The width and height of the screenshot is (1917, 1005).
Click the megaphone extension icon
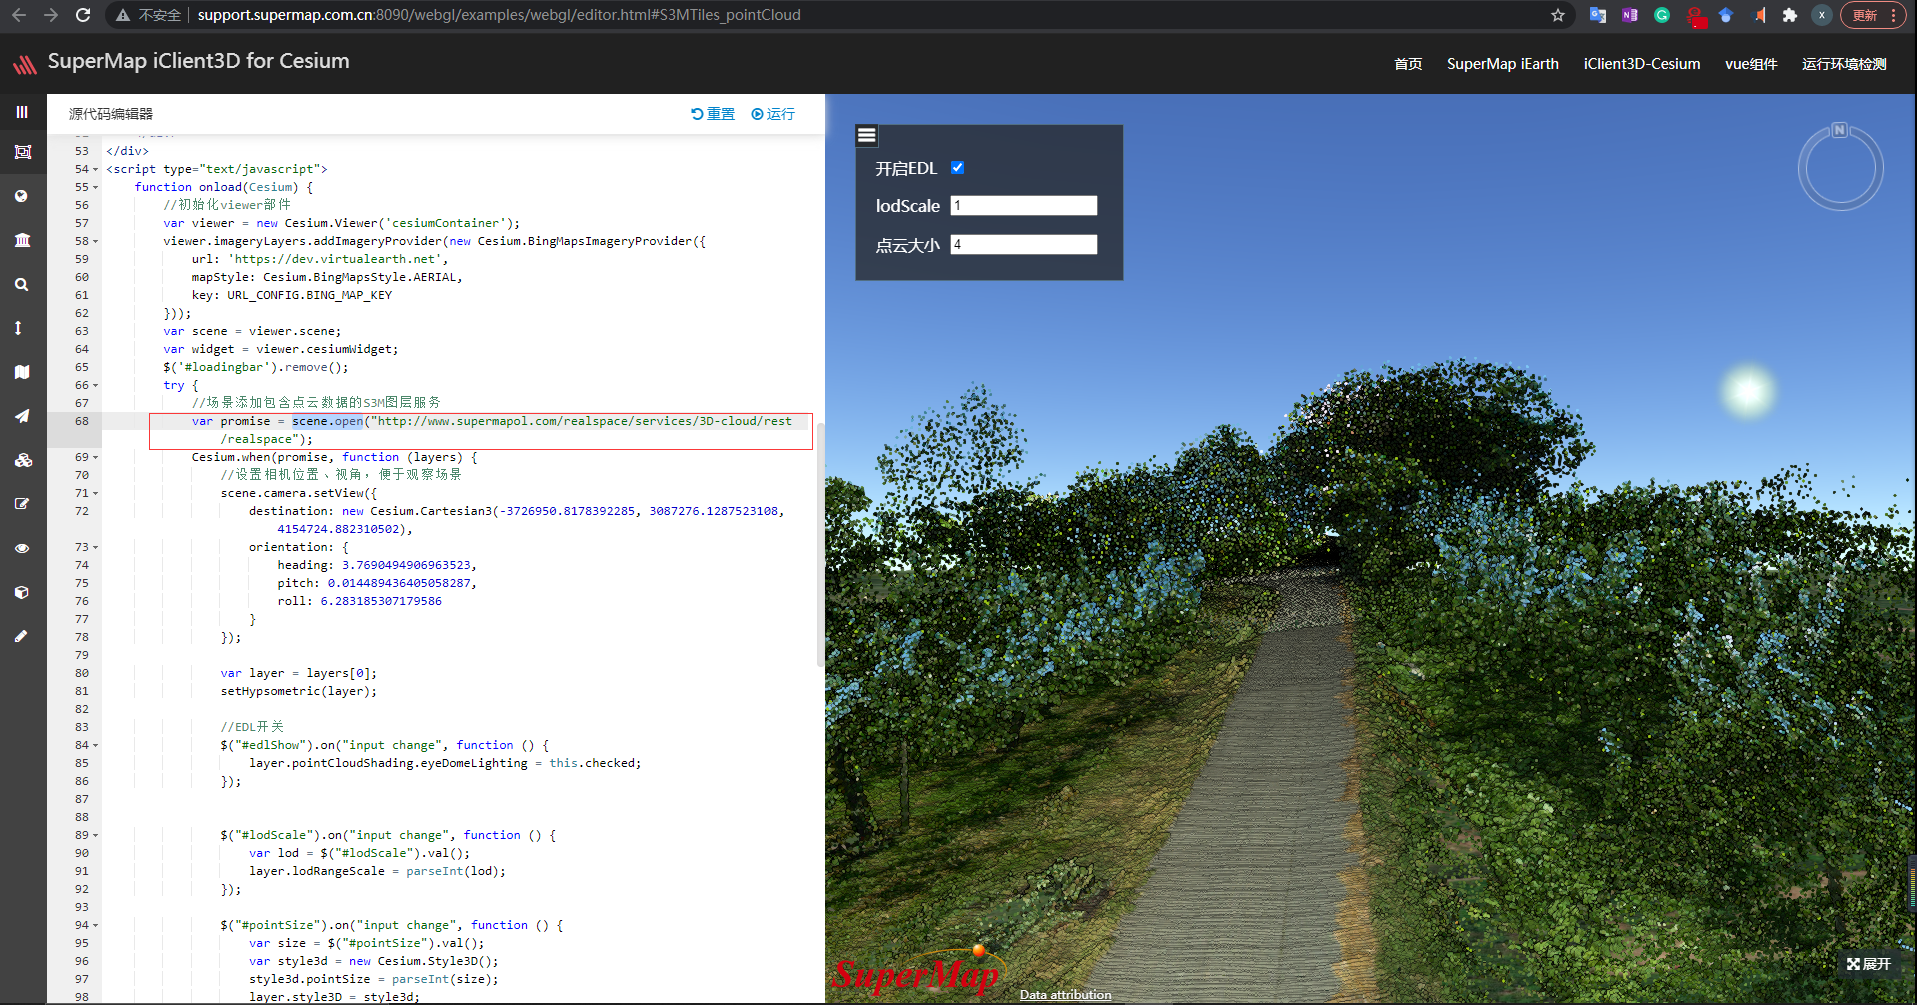click(1758, 15)
